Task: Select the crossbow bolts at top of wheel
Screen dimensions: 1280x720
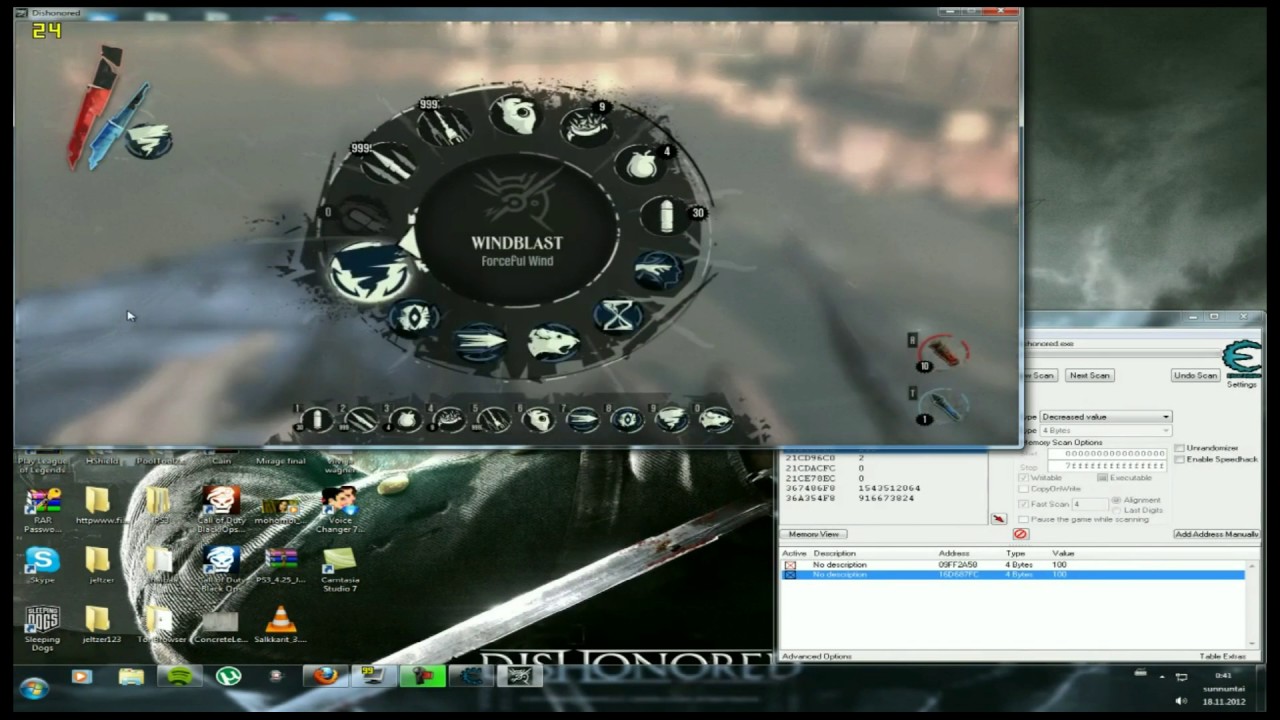Action: 446,126
